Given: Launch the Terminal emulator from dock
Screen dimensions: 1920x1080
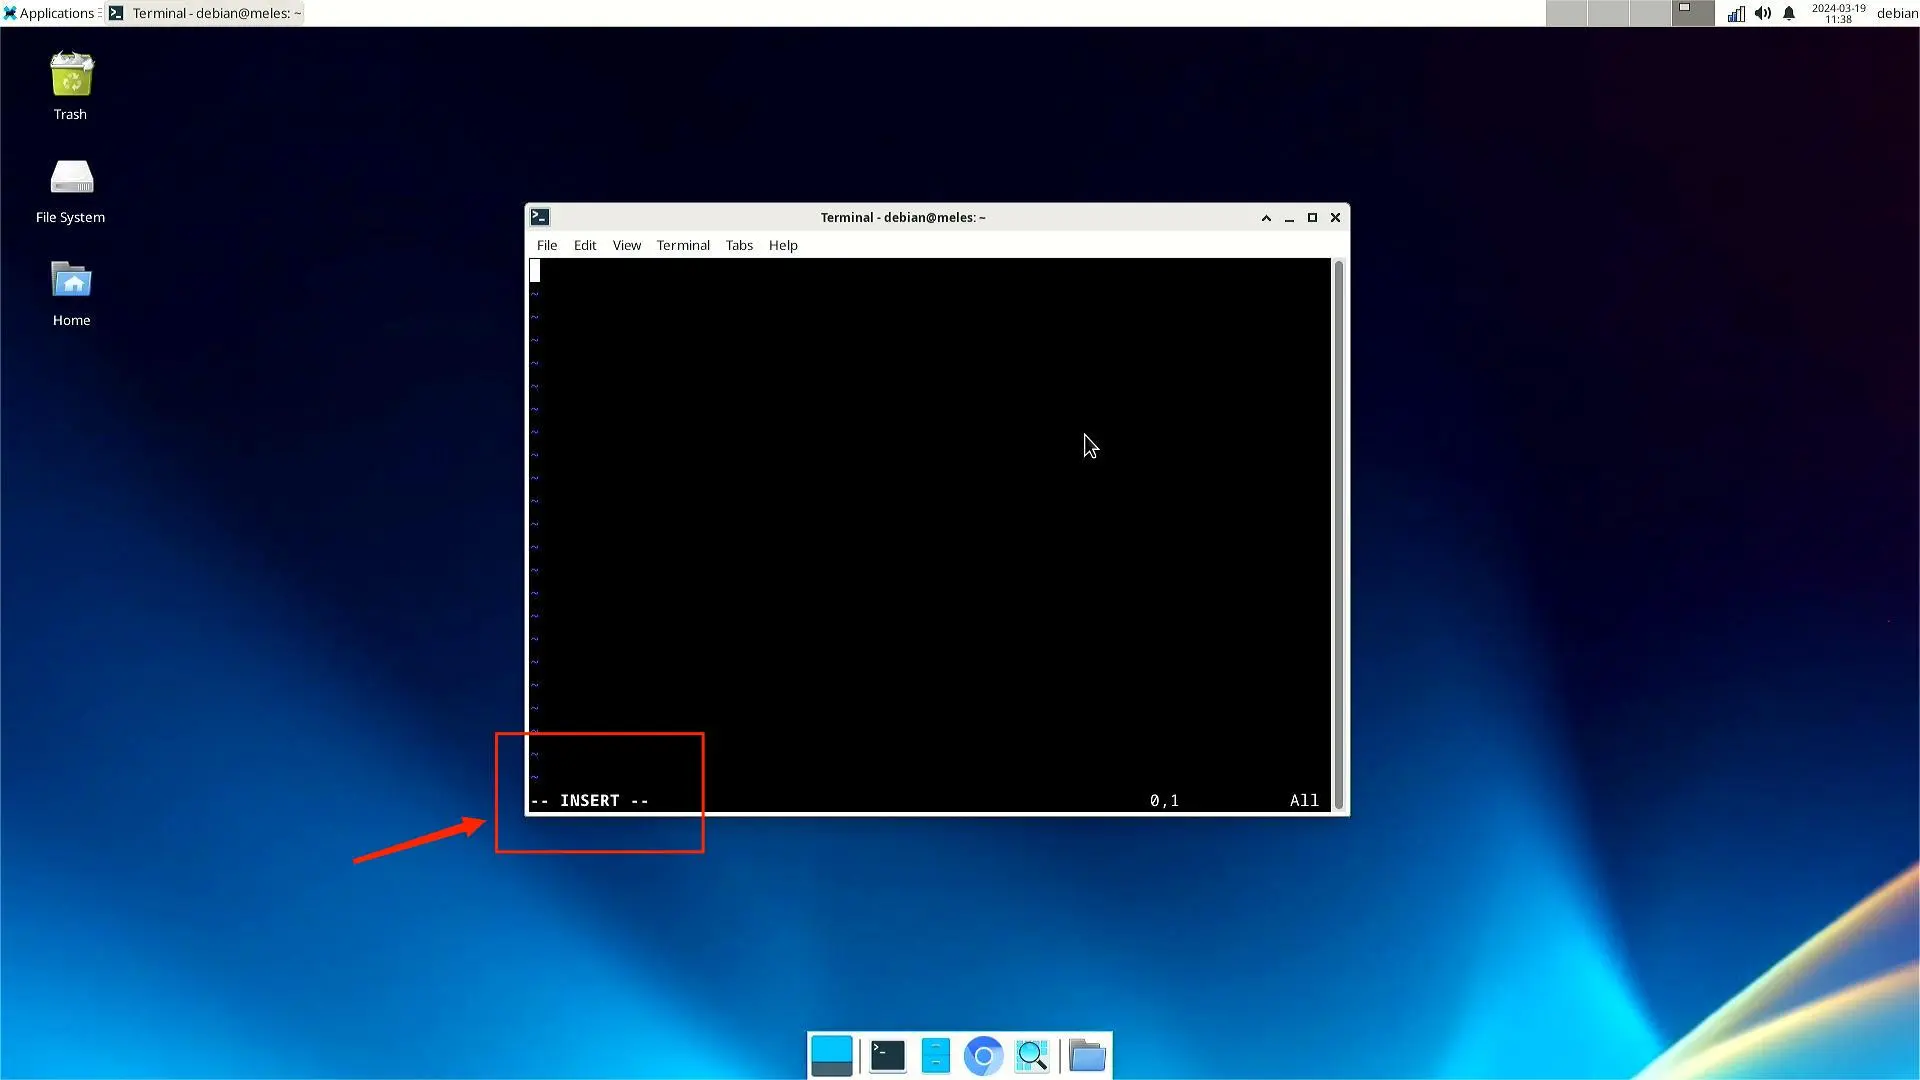Looking at the screenshot, I should 888,1056.
